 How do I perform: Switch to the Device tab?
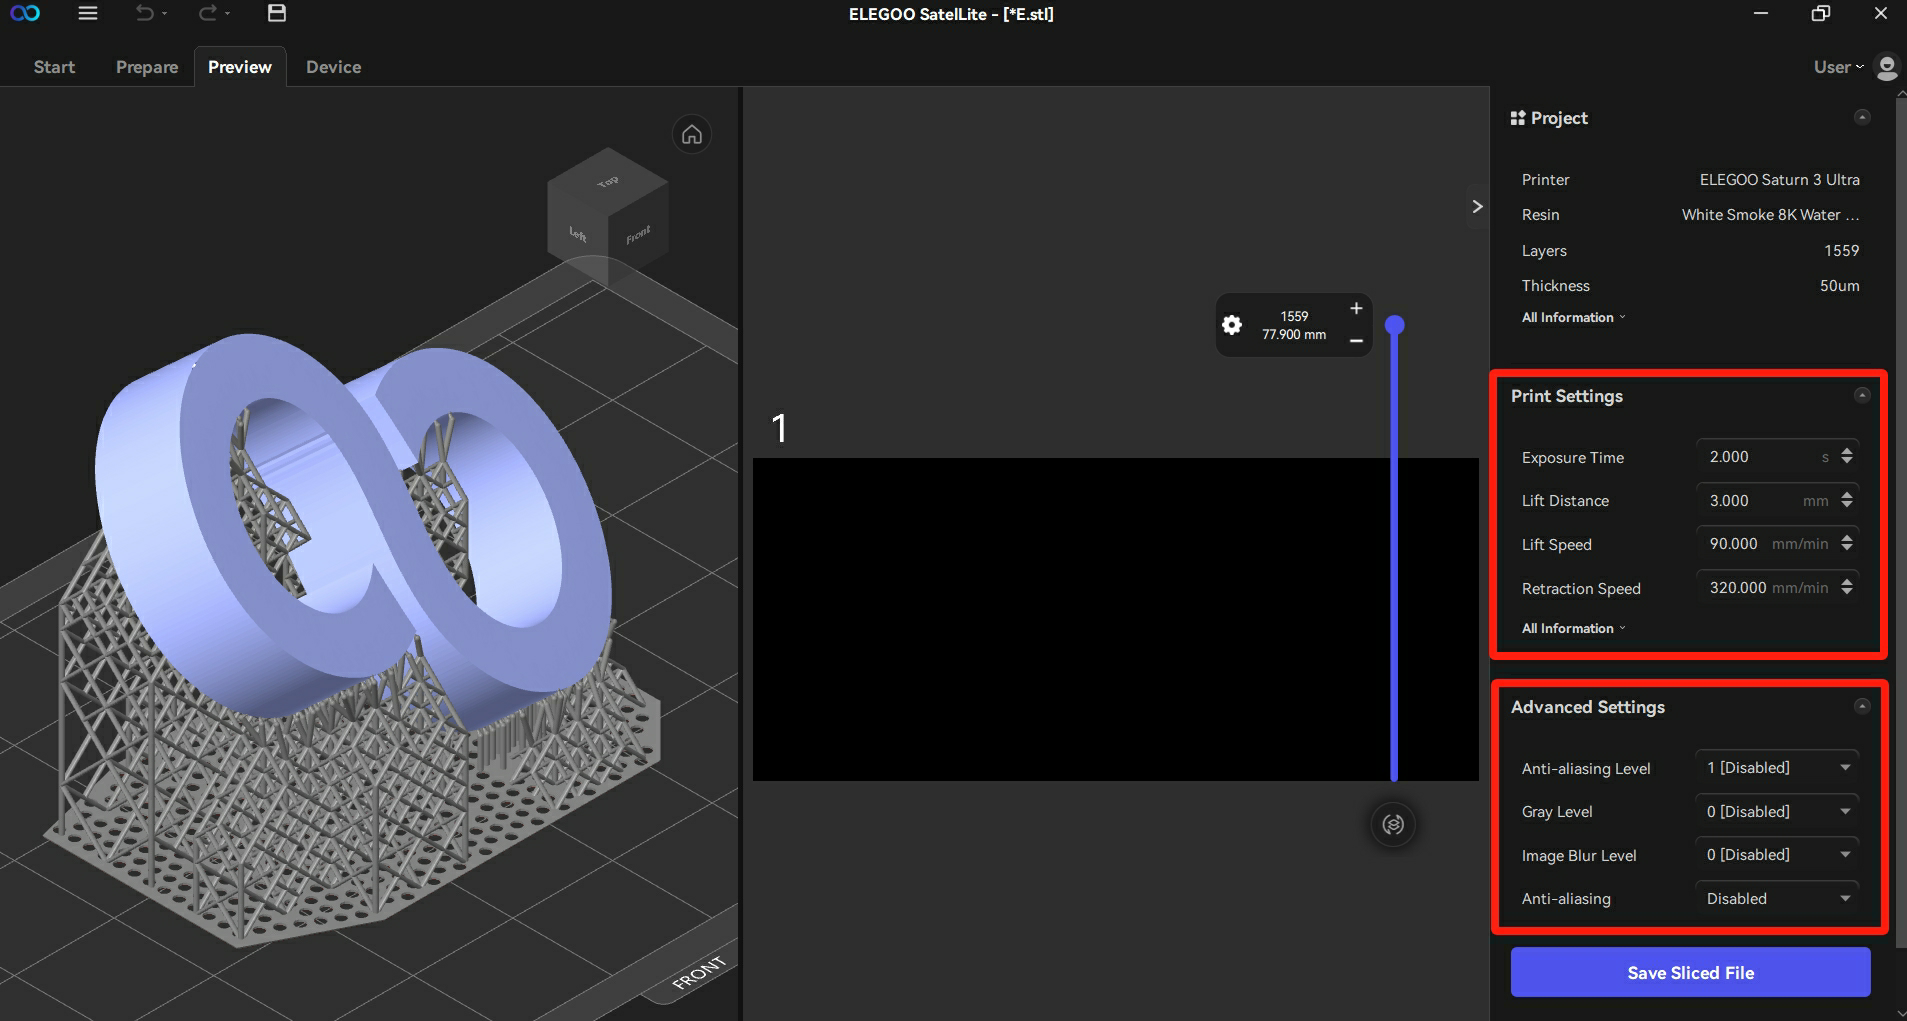click(x=334, y=67)
